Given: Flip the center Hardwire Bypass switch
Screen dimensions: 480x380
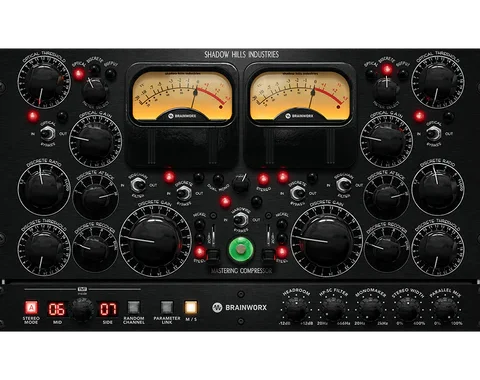Looking at the screenshot, I should 241,220.
